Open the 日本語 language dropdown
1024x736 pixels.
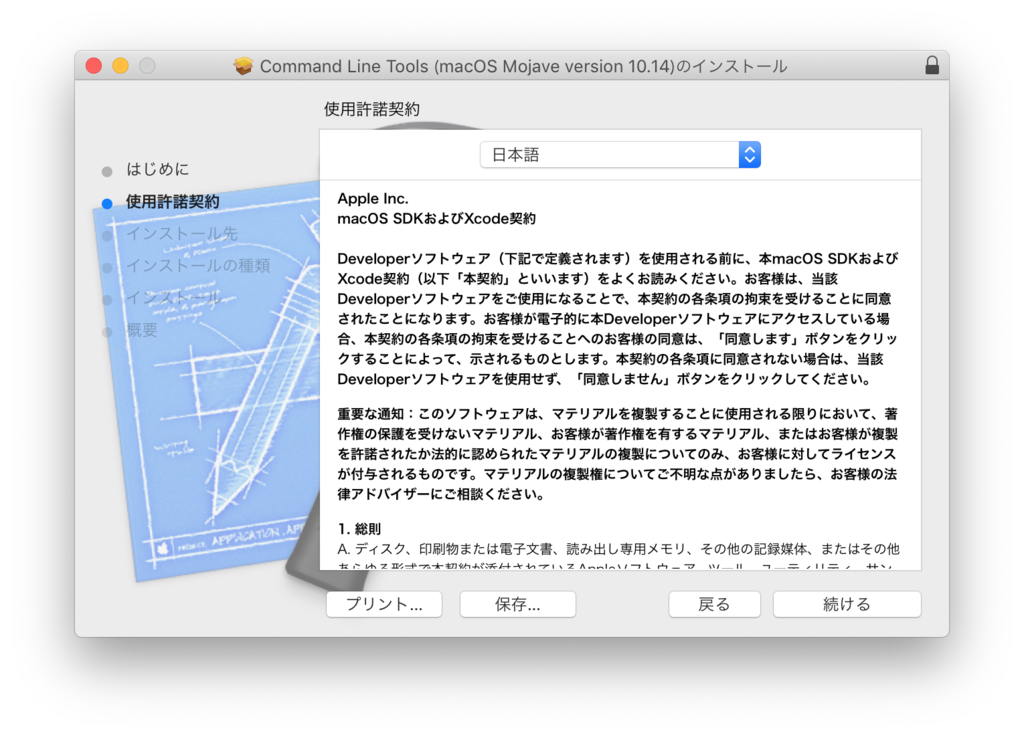click(x=620, y=155)
